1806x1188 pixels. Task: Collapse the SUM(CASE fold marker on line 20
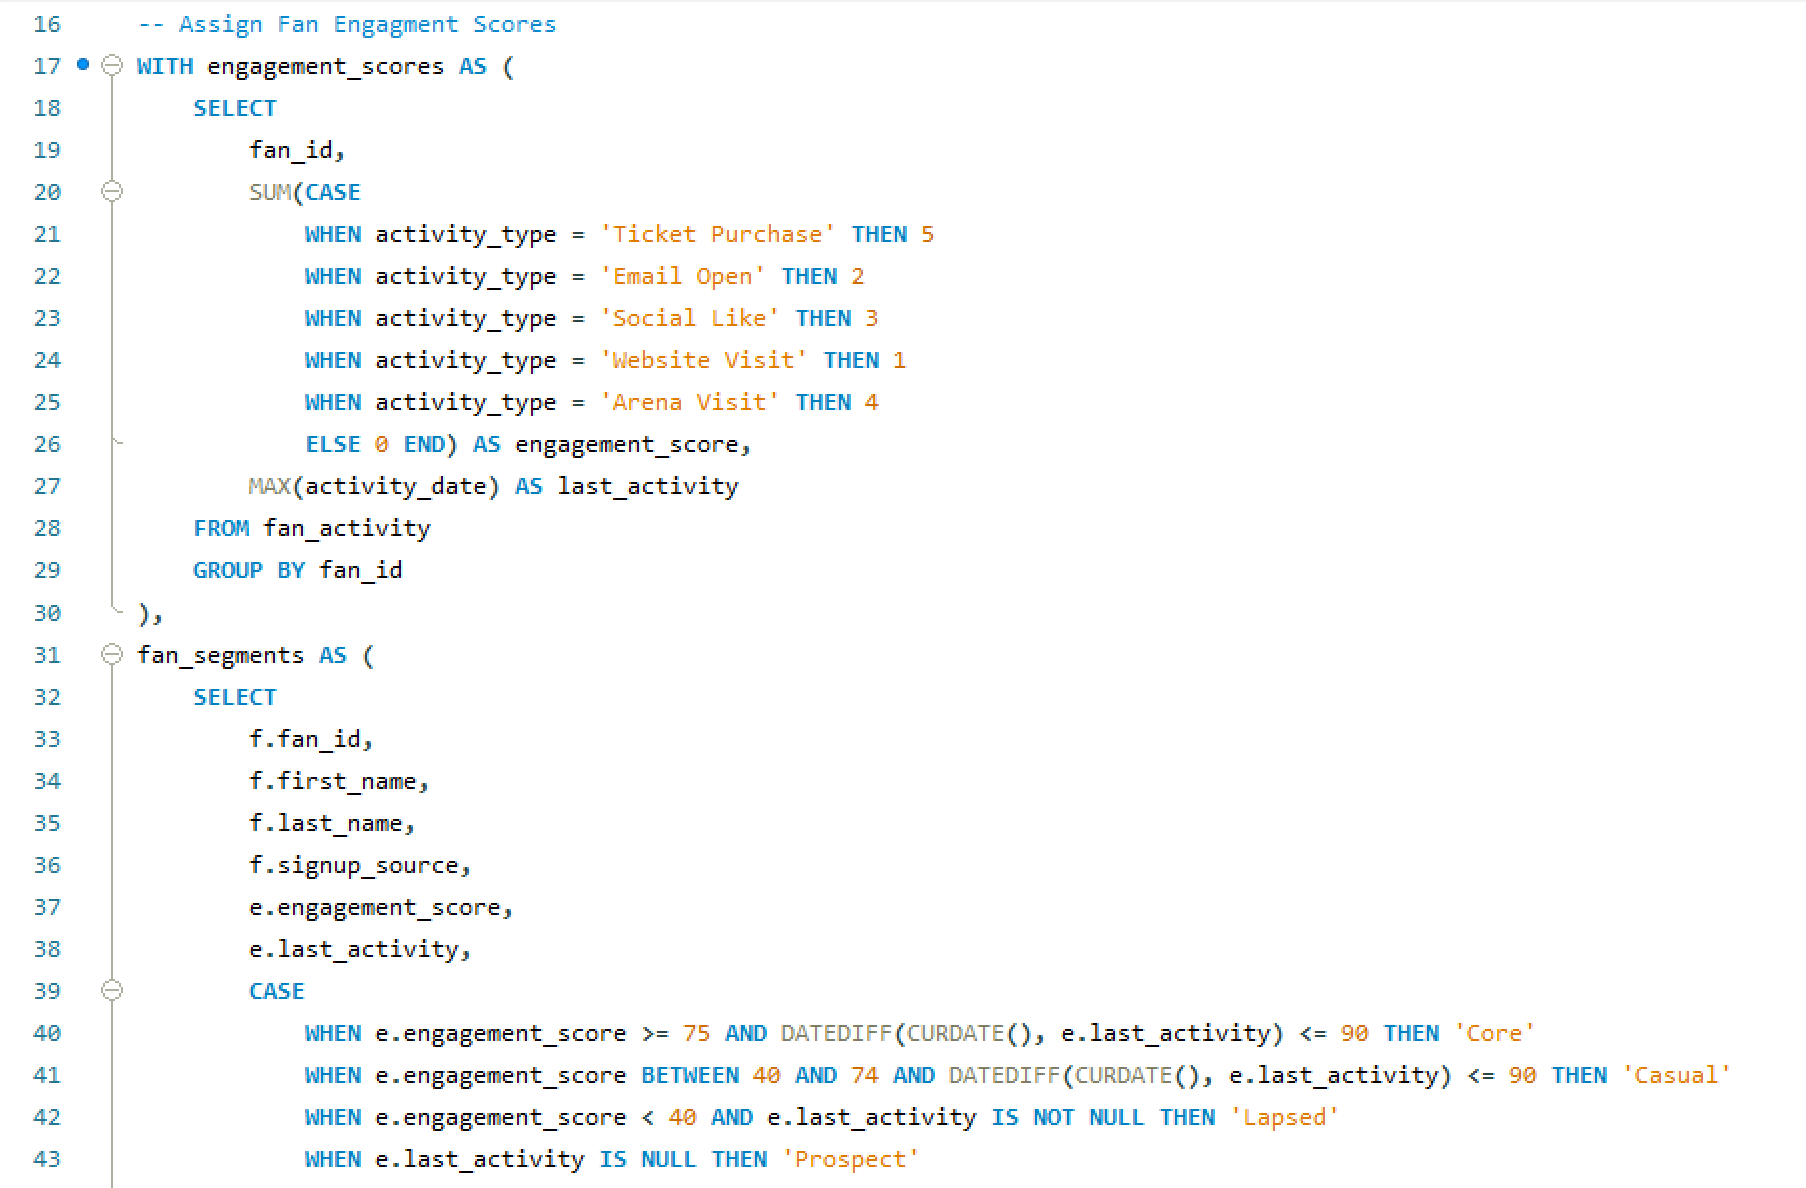112,191
